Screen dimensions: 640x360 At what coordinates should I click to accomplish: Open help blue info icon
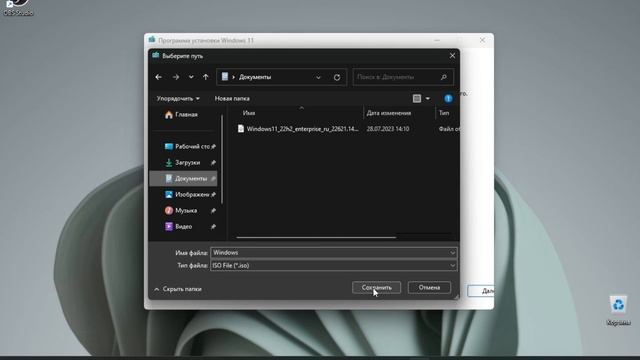(x=448, y=98)
